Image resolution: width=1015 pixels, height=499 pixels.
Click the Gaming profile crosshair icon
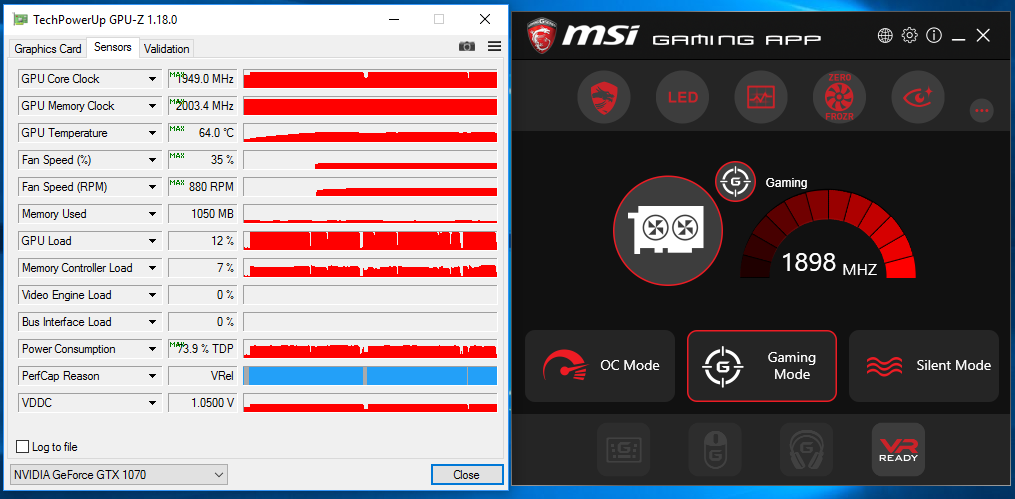click(x=735, y=181)
